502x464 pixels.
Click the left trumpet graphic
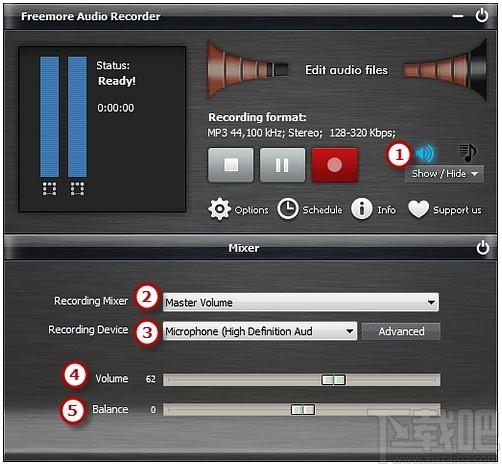[x=247, y=69]
